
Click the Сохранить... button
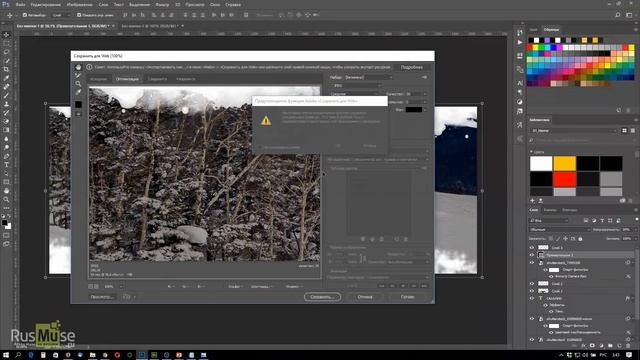(x=322, y=297)
